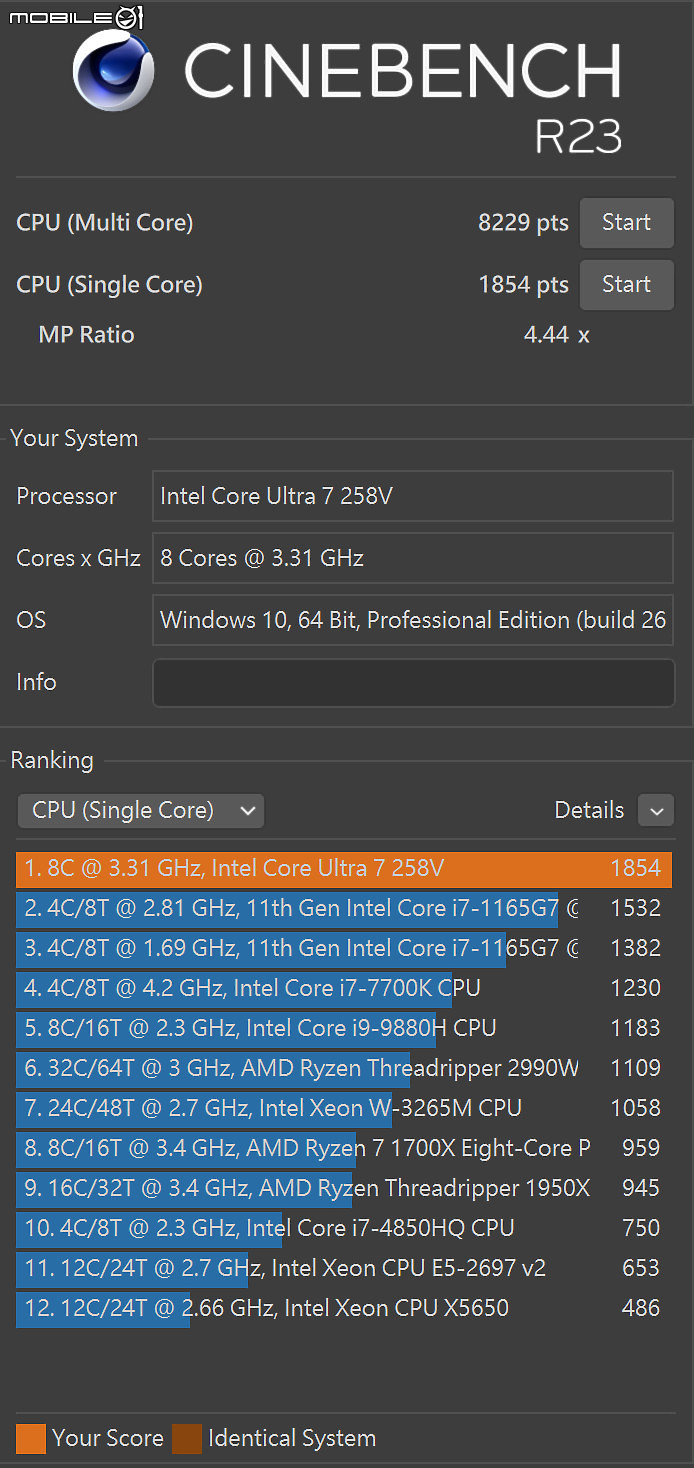This screenshot has height=1468, width=694.
Task: Select the Intel Core Ultra 7 258V ranking row
Action: 343,868
